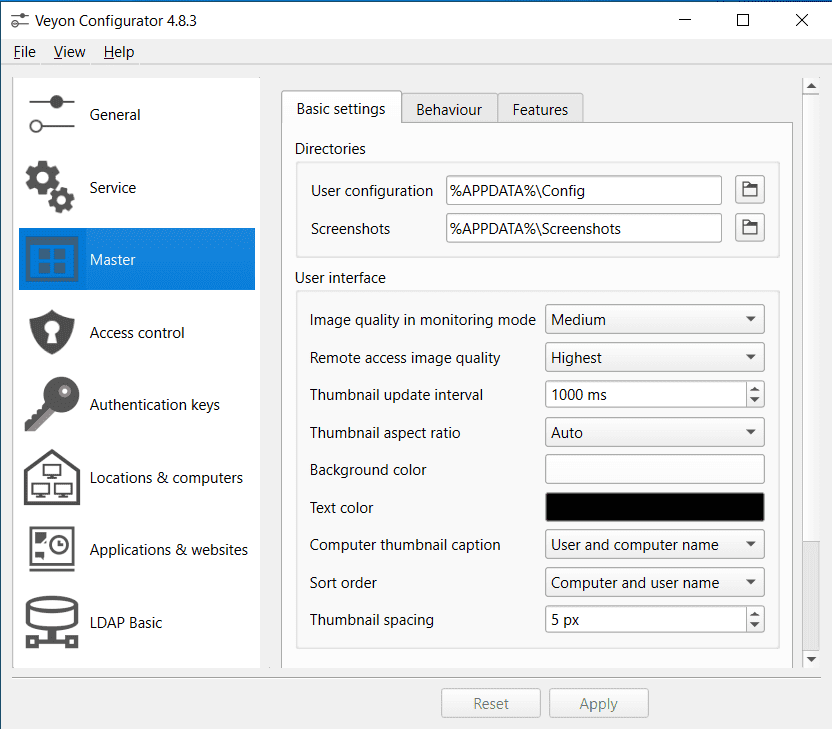Open the File menu
Screen dimensions: 832x729
click(25, 52)
